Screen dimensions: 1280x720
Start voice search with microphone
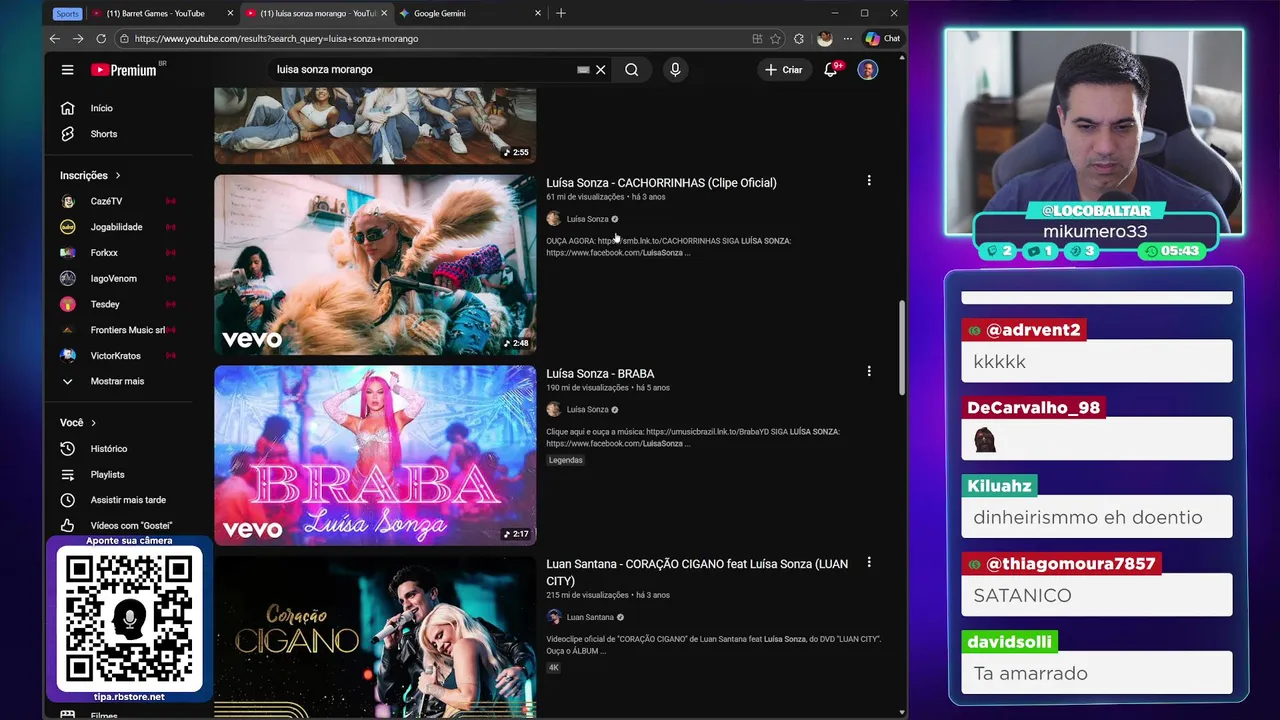(x=675, y=70)
